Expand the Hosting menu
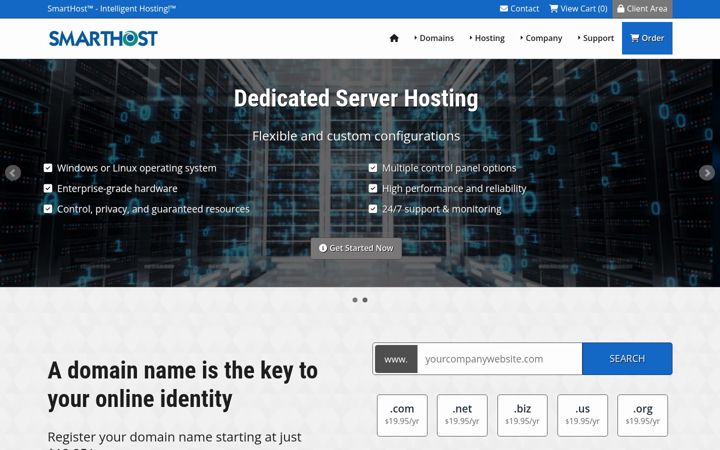This screenshot has width=720, height=450. coord(487,38)
